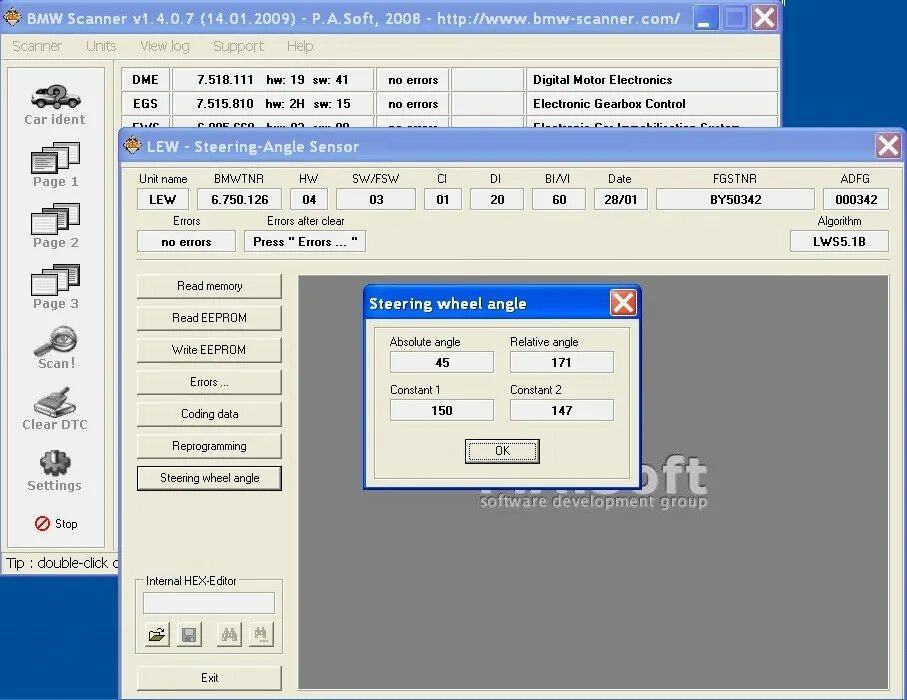
Task: Click the LEW window title logo
Action: point(132,145)
